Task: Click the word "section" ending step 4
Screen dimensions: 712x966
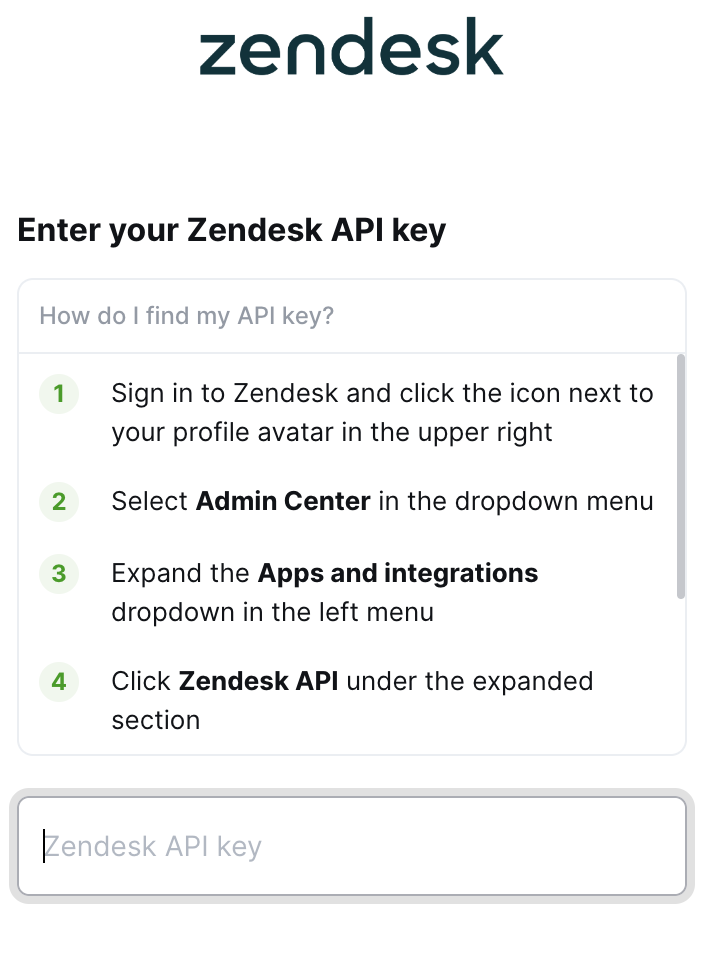Action: [x=155, y=720]
